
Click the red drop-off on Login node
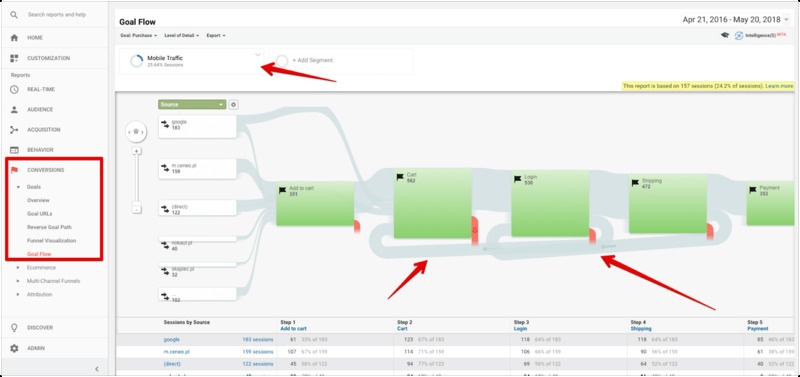tap(592, 236)
